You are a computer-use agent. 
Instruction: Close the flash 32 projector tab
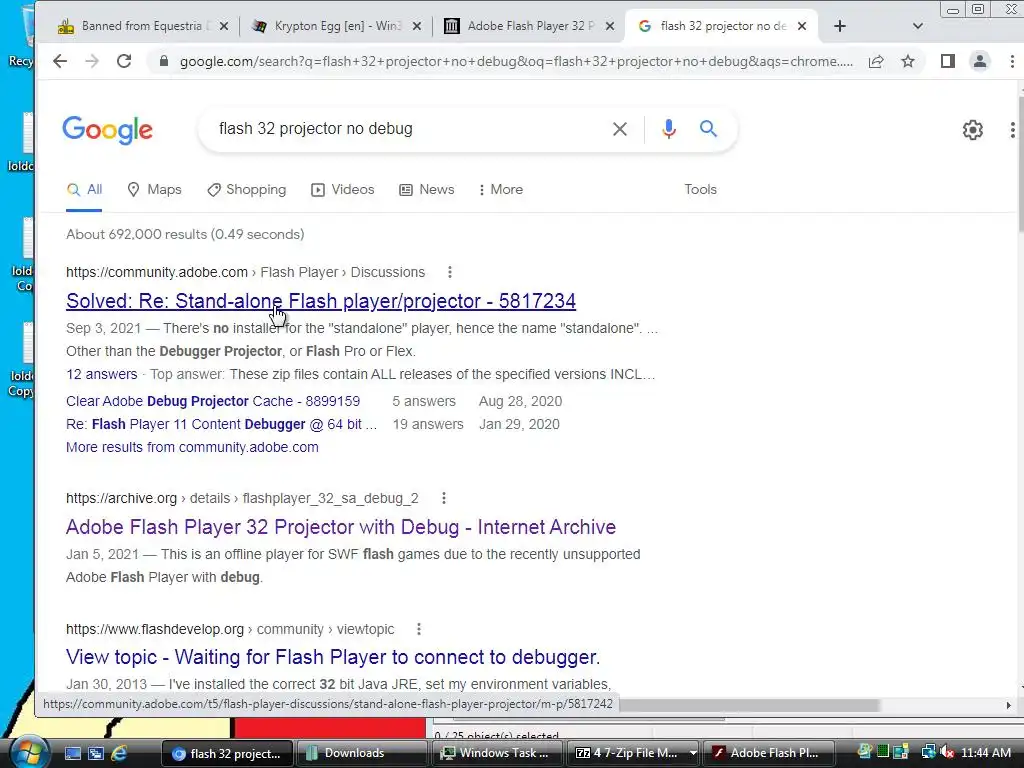pyautogui.click(x=802, y=26)
